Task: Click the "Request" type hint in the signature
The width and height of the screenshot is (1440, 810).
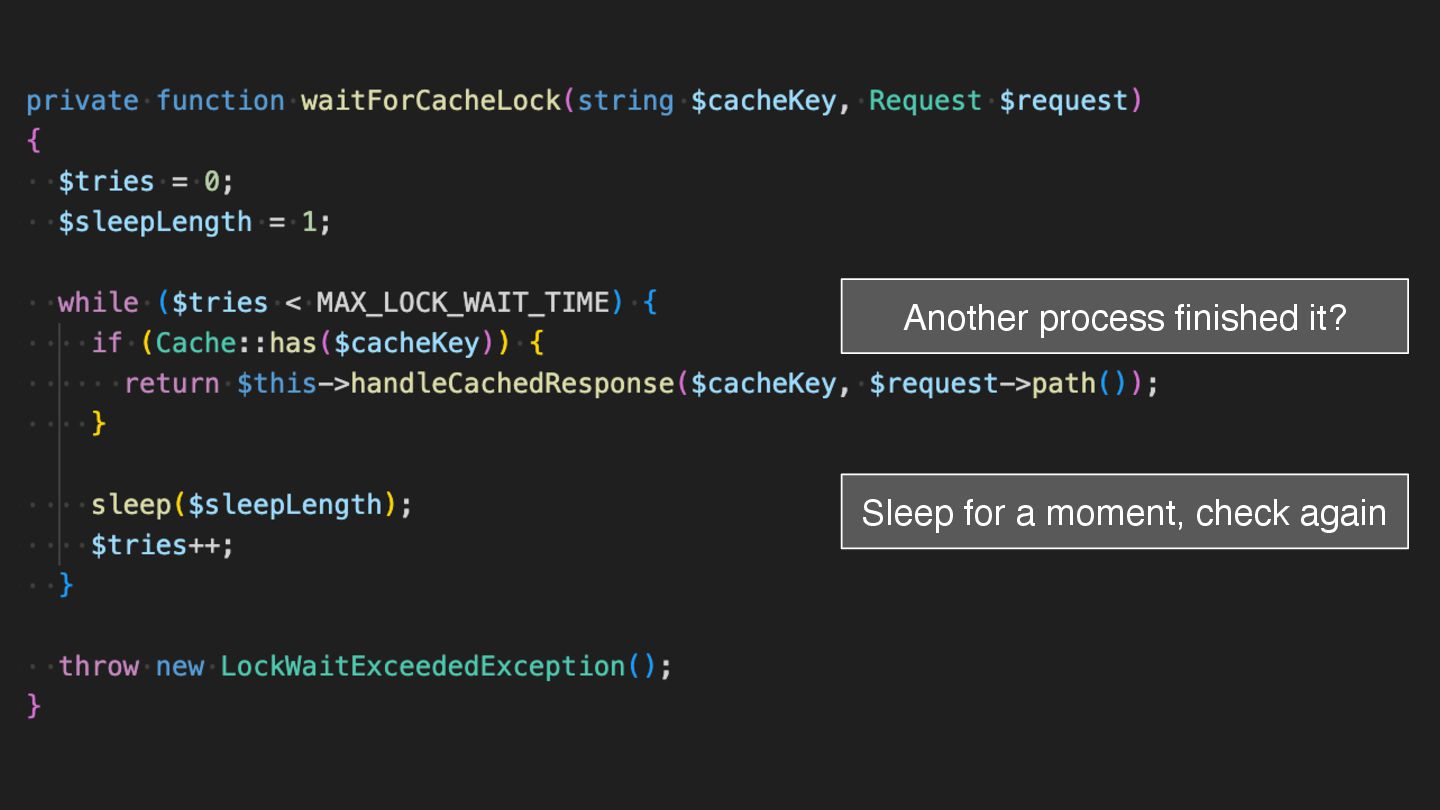Action: (925, 101)
